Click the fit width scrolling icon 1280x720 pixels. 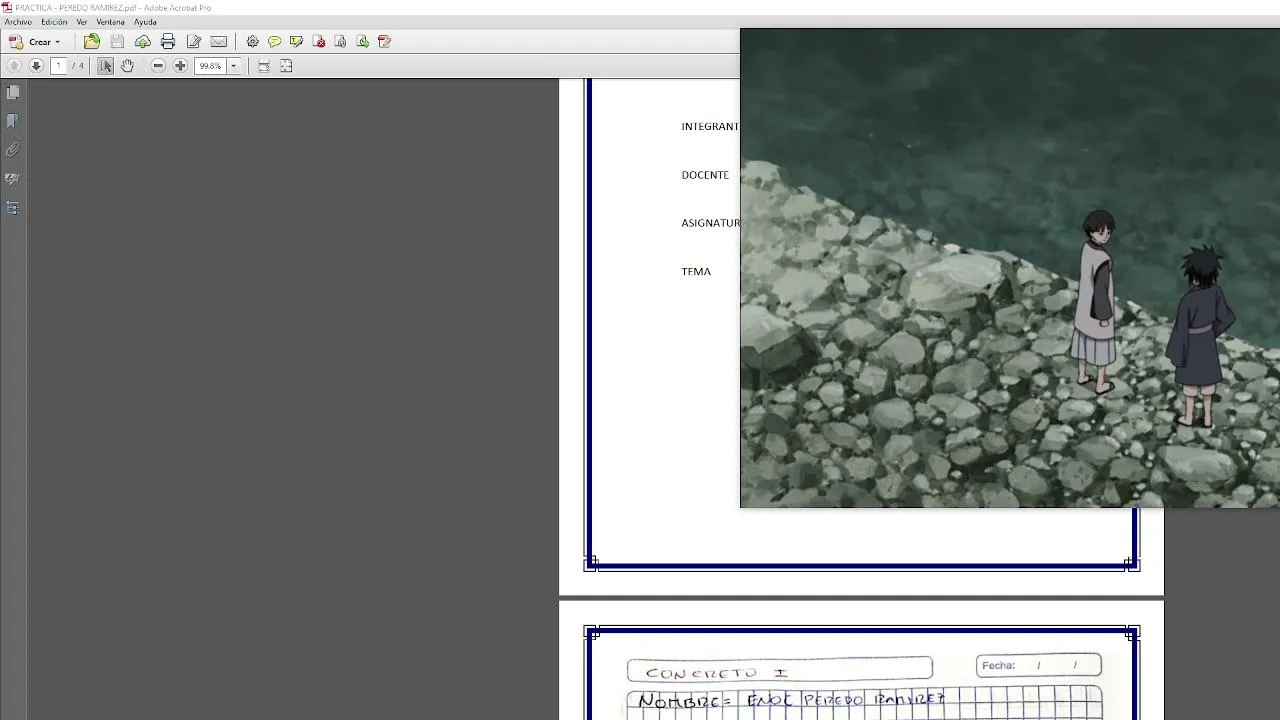pos(264,66)
